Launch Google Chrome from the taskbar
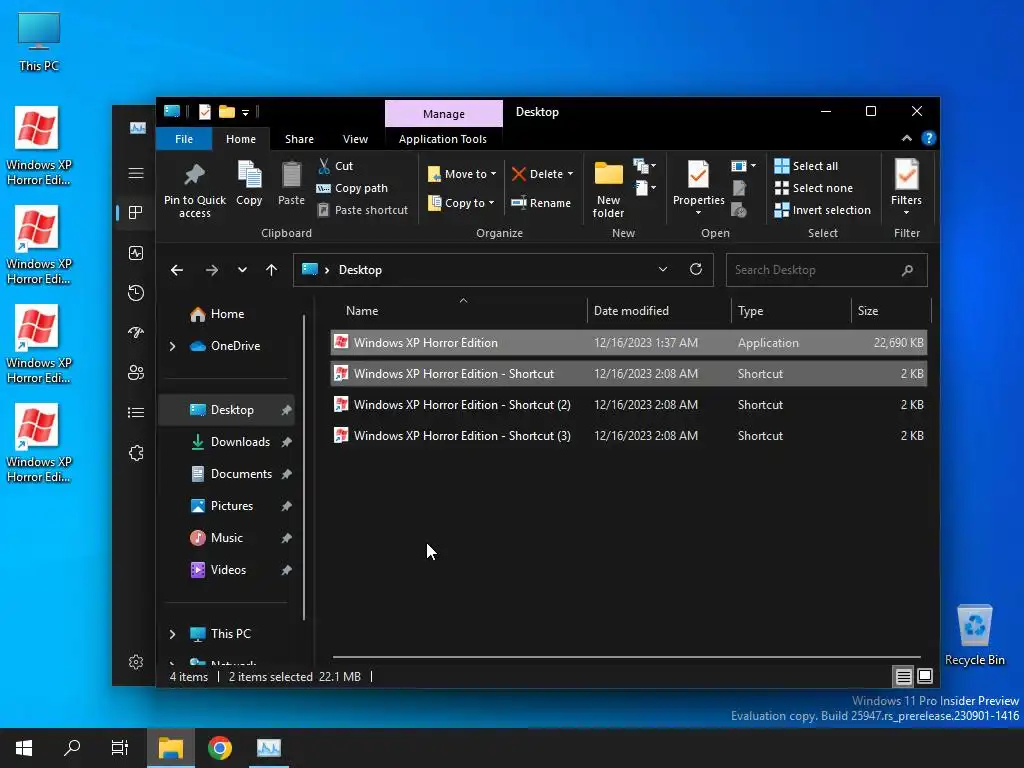The width and height of the screenshot is (1024, 768). pos(220,748)
